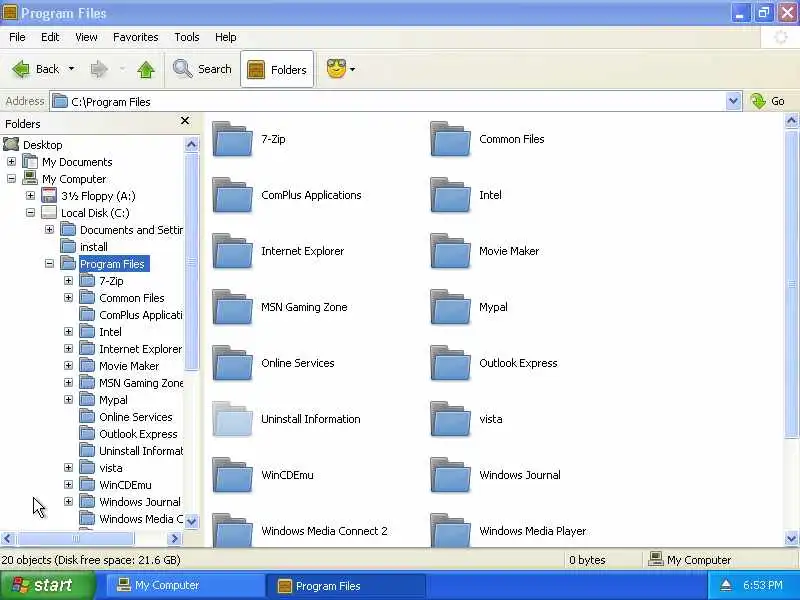Select the Movie Maker folder icon in file pane

pyautogui.click(x=450, y=251)
